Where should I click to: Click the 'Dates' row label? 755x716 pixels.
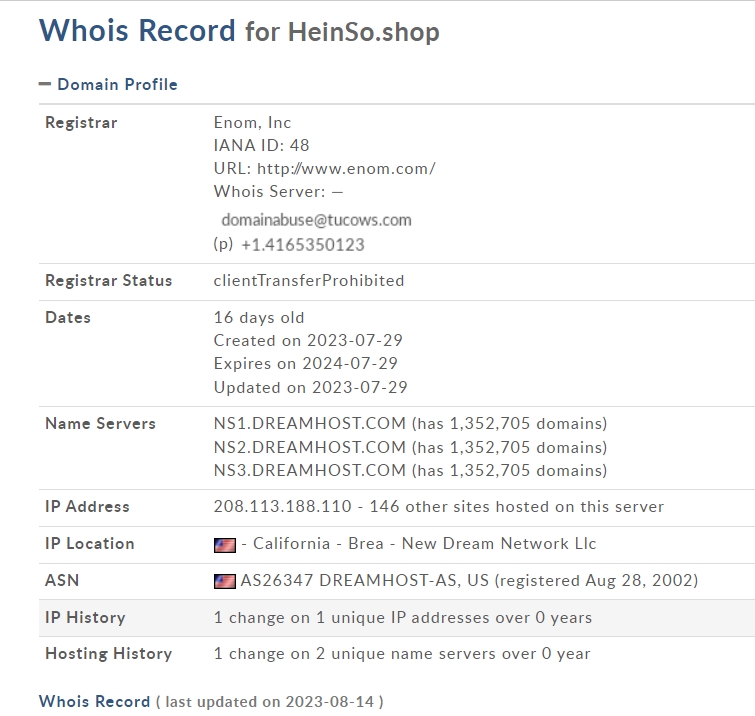point(68,318)
